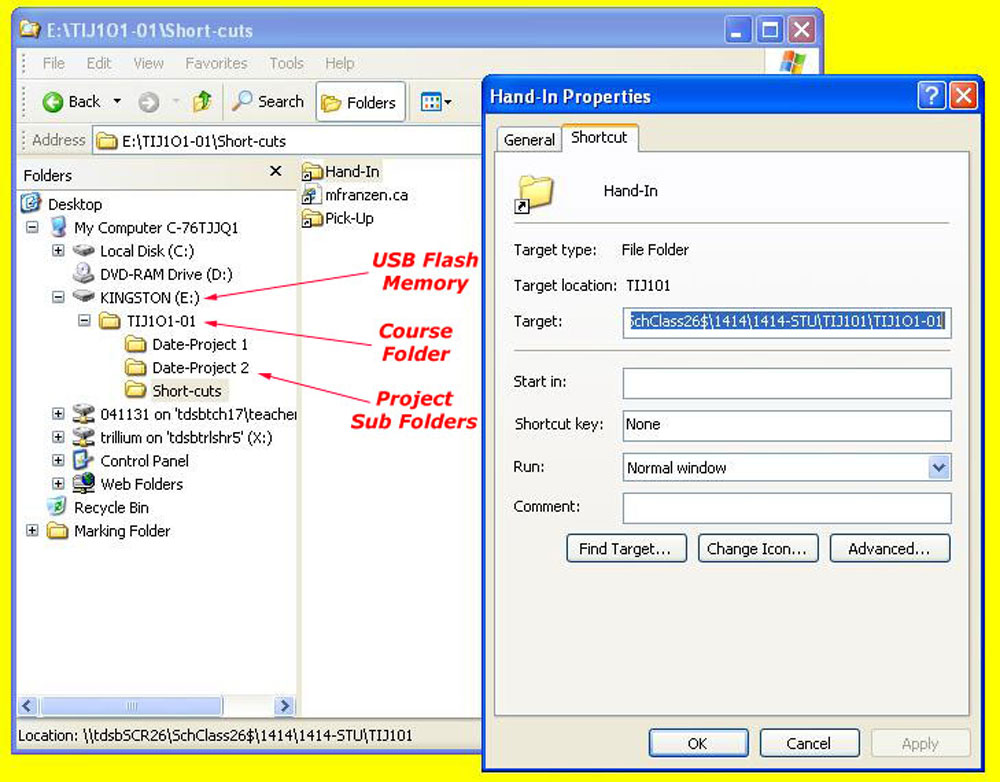This screenshot has height=782, width=1000.
Task: Open the Search toolbar button
Action: [268, 102]
